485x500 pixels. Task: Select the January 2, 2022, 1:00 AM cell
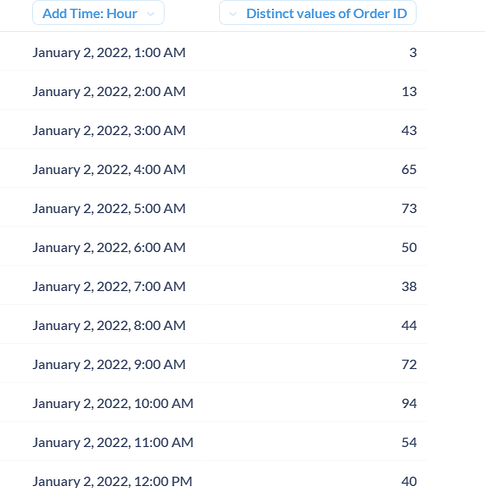point(109,52)
